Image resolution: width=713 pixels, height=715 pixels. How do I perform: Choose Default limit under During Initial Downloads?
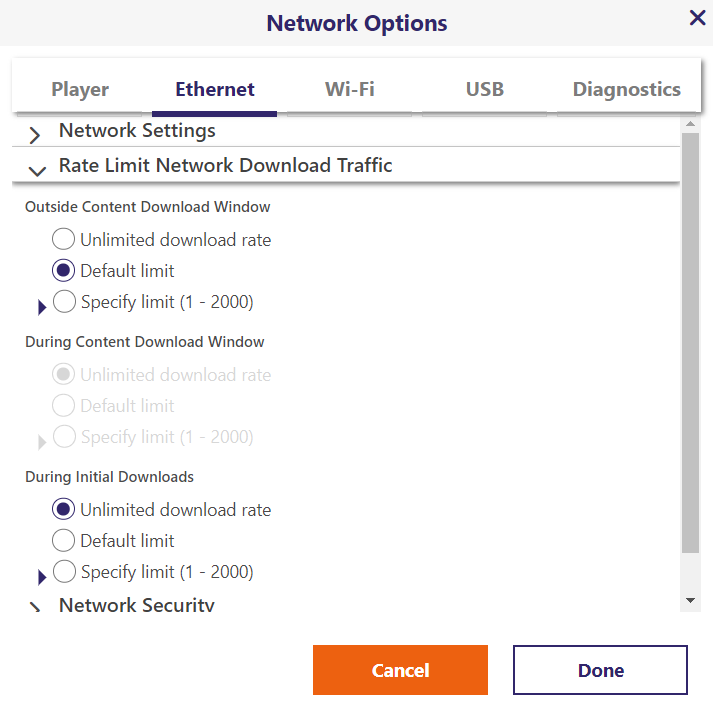63,541
